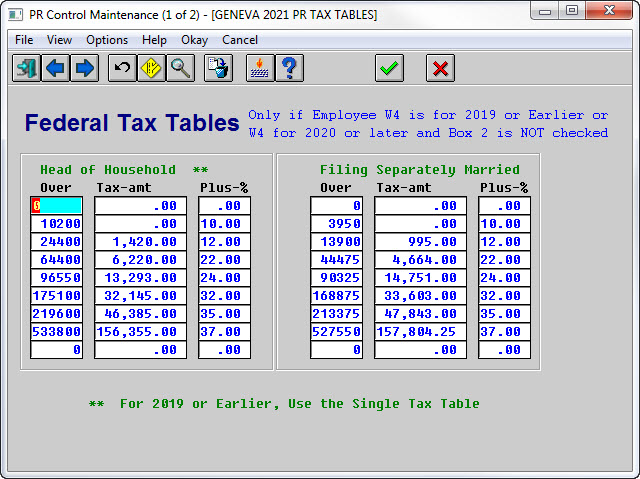This screenshot has width=640, height=479.
Task: Select the highlighted first Head of Household Over field
Action: tap(56, 205)
